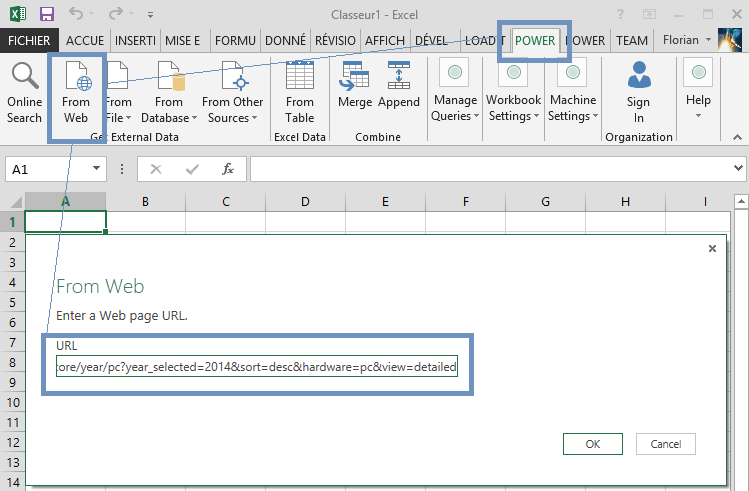Open the FICHIER tab
This screenshot has height=491, width=749.
click(x=29, y=41)
